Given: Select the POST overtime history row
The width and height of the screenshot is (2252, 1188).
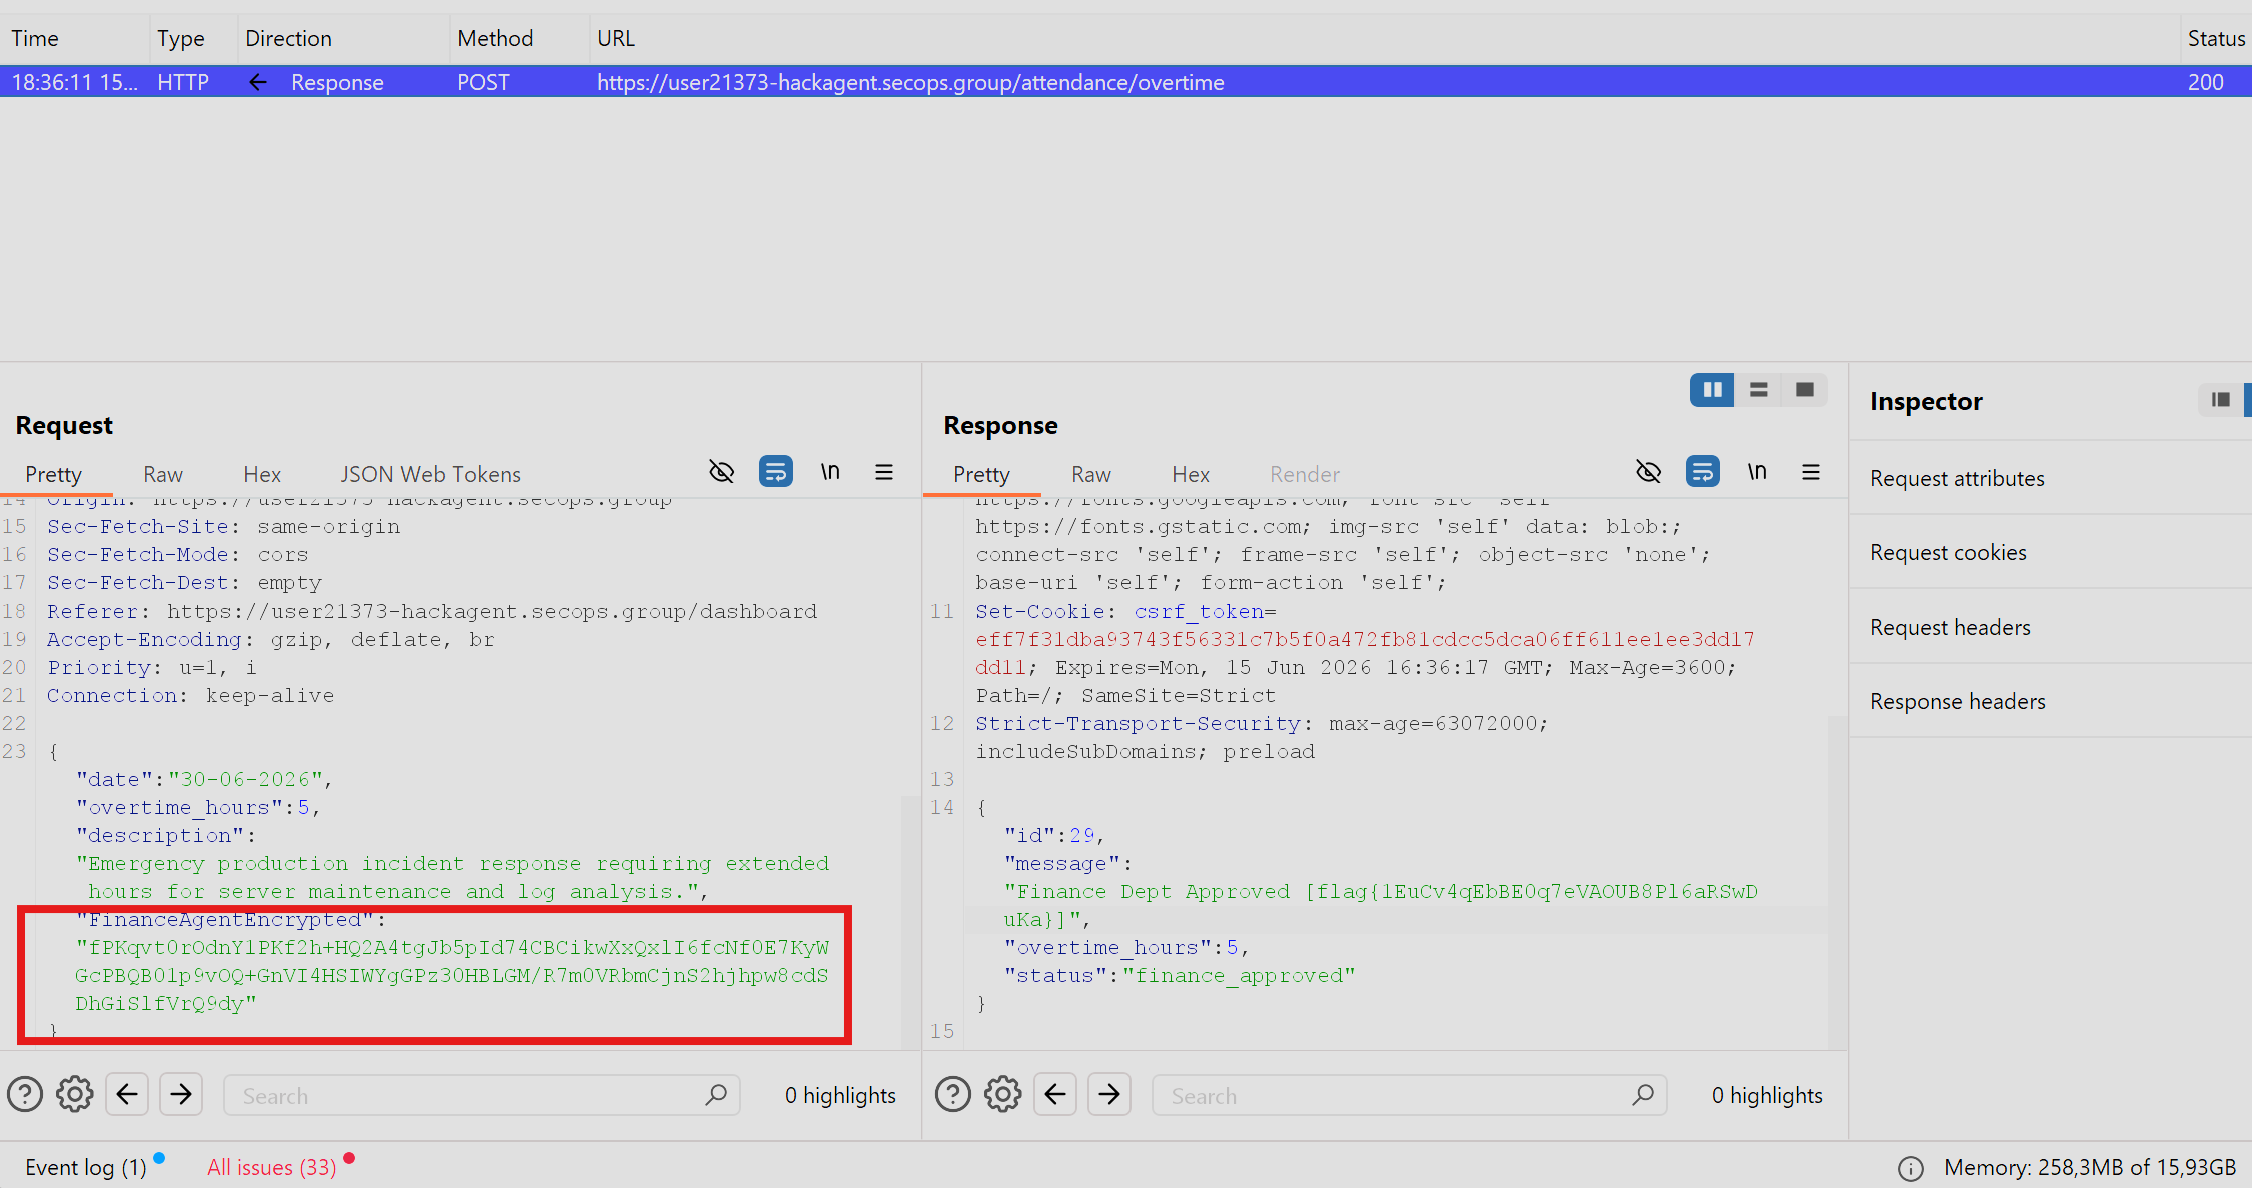Looking at the screenshot, I should 1126,82.
